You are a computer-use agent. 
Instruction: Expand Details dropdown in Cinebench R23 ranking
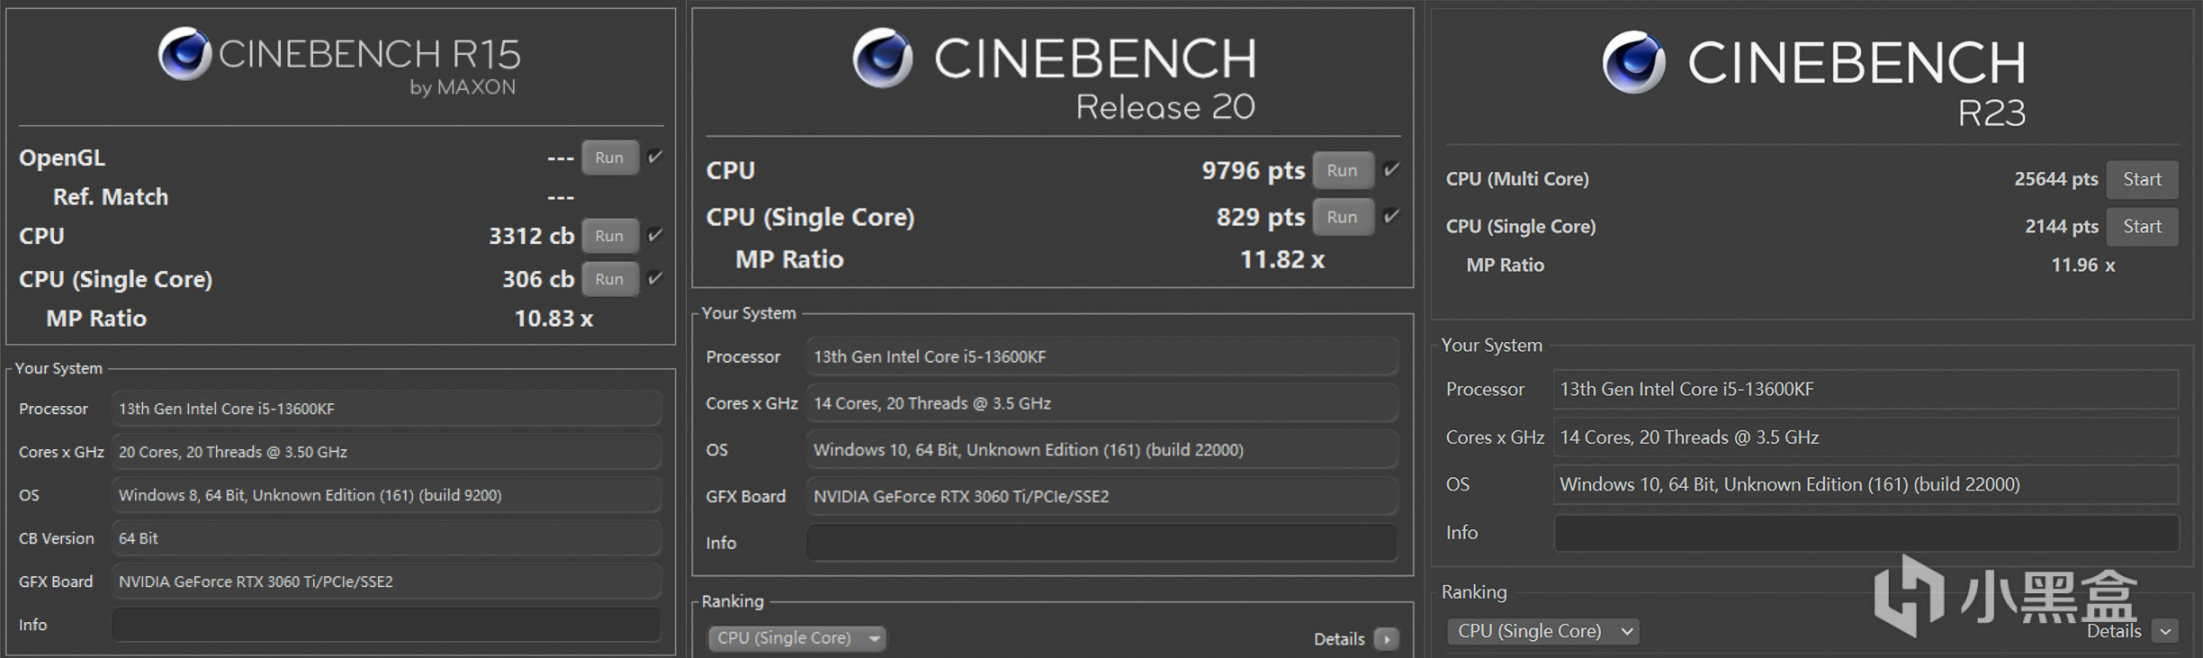(x=2165, y=631)
